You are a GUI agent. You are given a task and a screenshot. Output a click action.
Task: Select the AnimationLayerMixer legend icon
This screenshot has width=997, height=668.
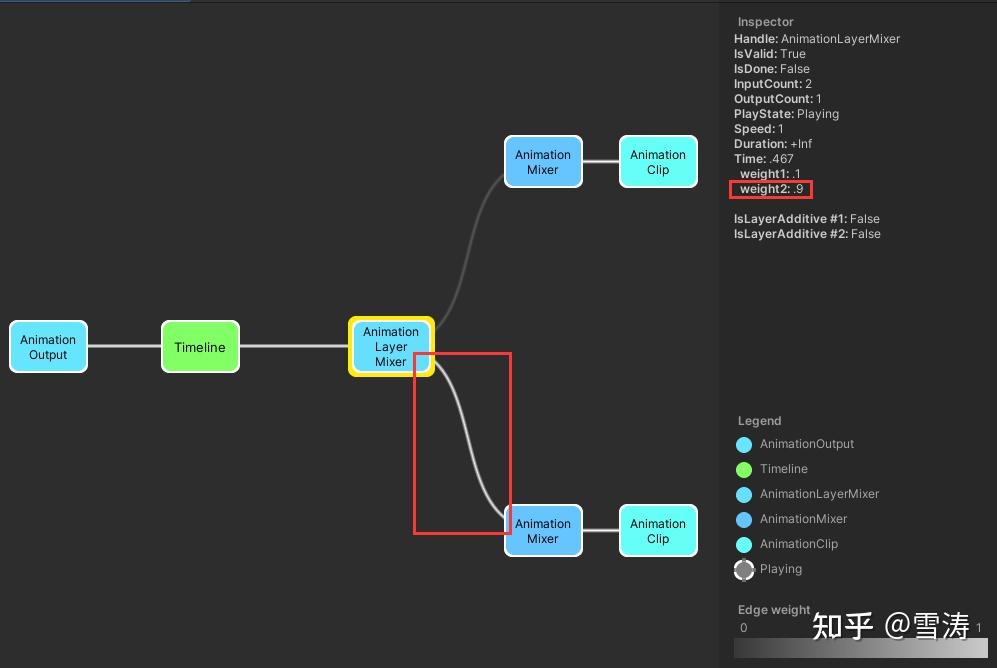(x=744, y=494)
